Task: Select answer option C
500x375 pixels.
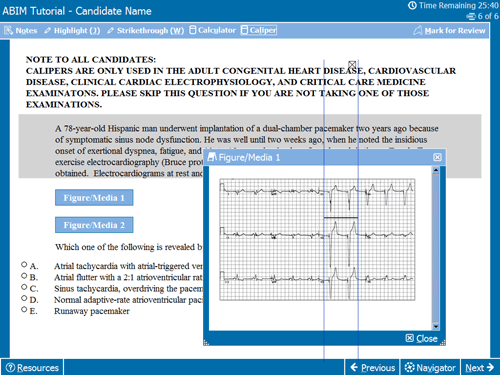Action: [x=24, y=287]
